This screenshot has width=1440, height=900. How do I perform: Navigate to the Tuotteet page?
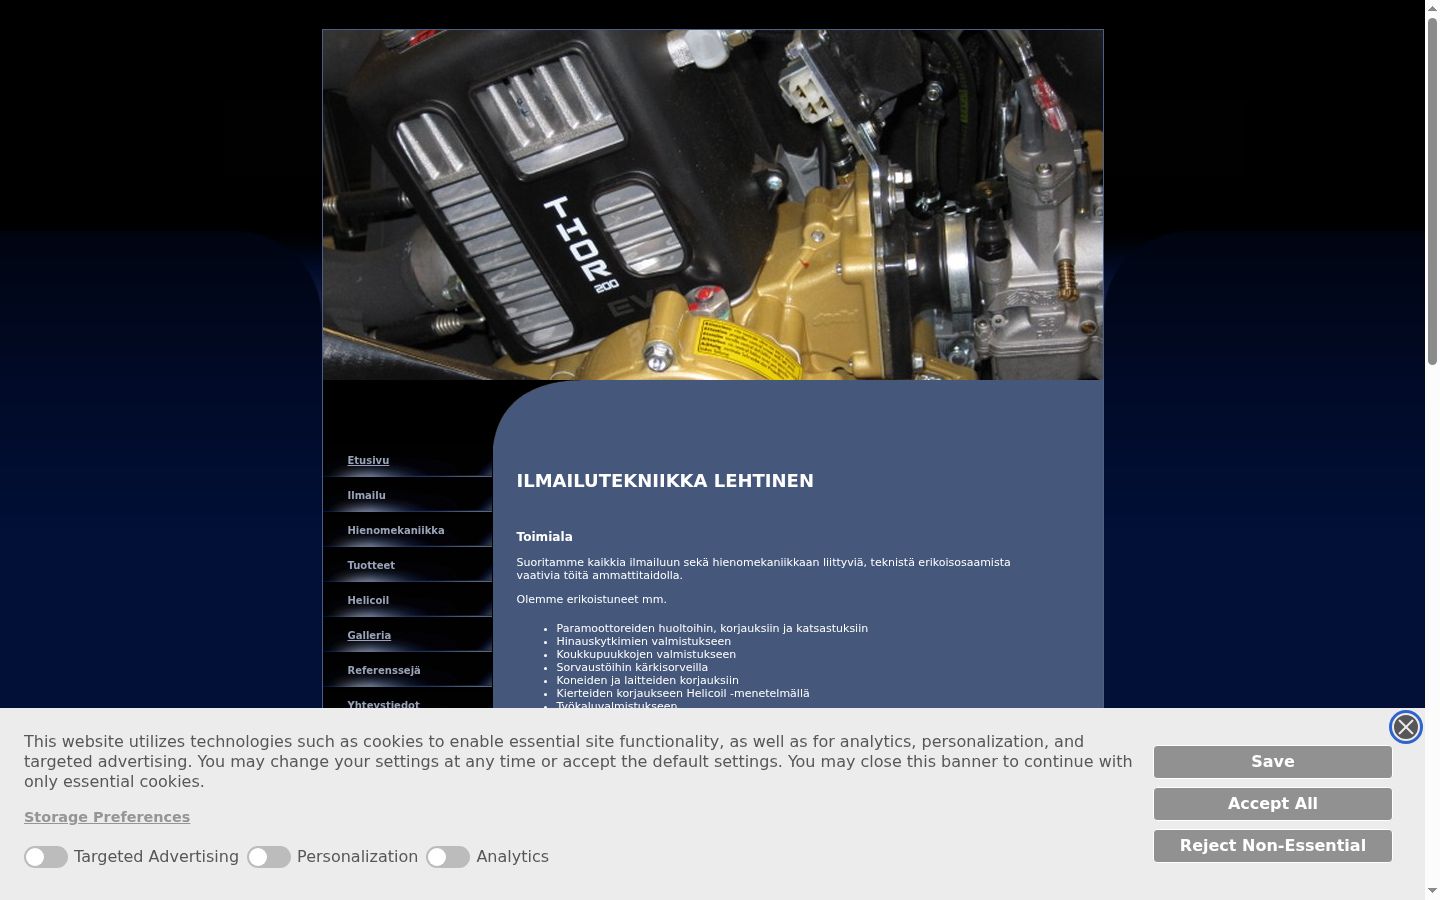click(371, 565)
